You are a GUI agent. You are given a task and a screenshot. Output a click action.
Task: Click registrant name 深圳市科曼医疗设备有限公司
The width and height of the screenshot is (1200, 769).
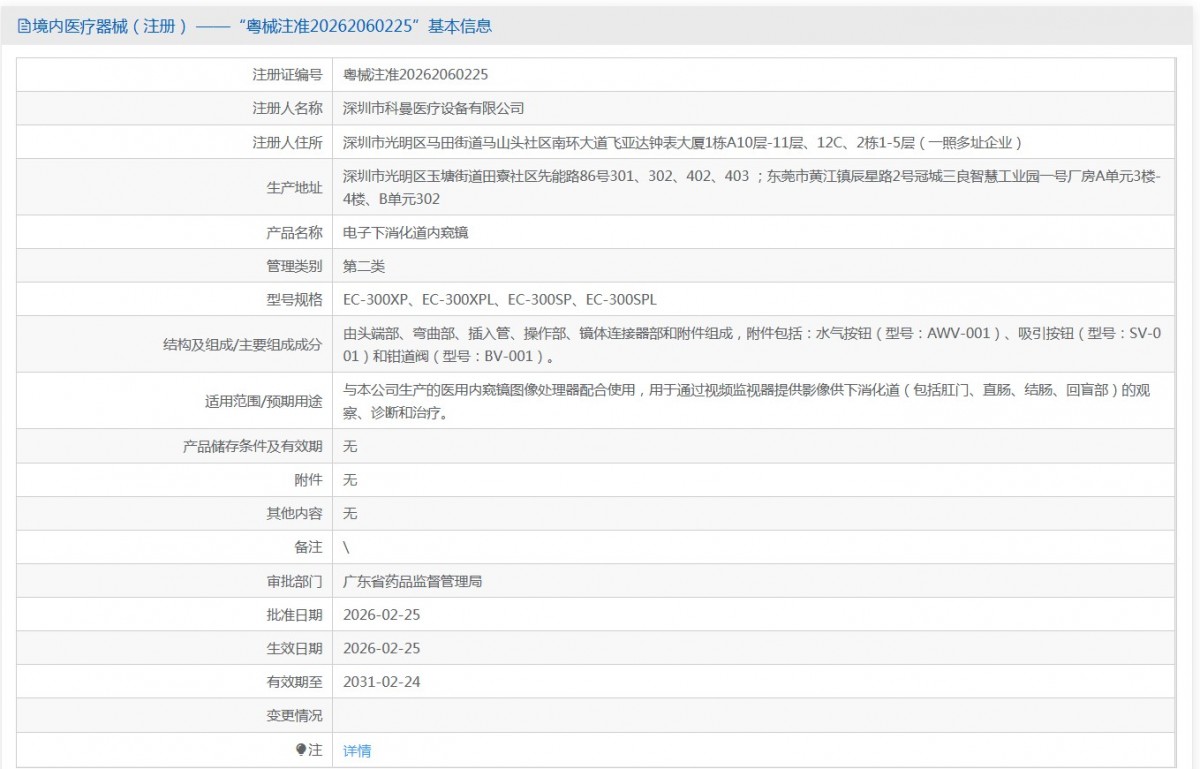[x=433, y=108]
